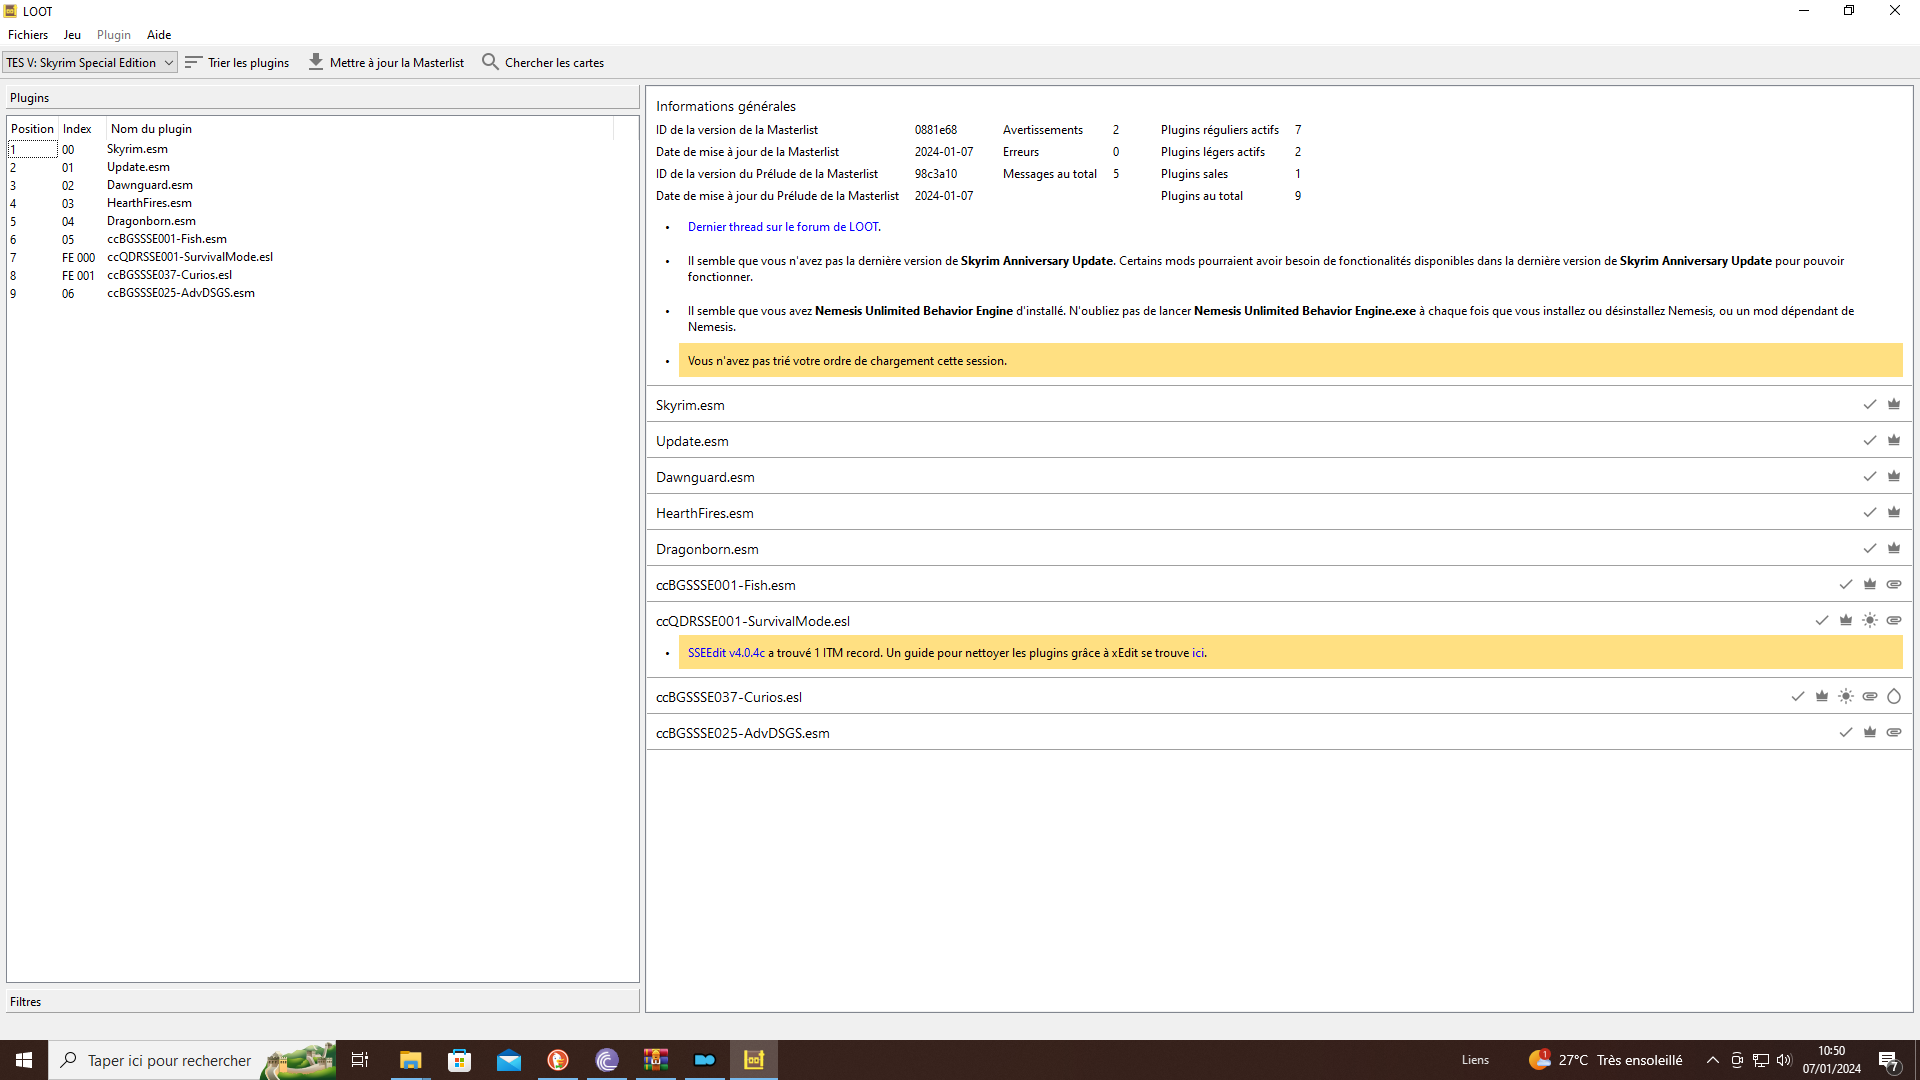This screenshot has height=1080, width=1920.
Task: Open the TES V: Skyrim Special Edition game dropdown
Action: point(88,62)
